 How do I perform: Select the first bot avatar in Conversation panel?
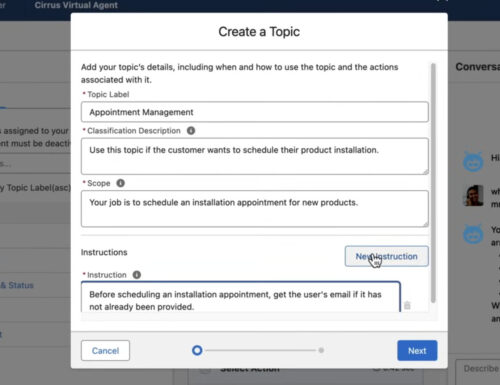pyautogui.click(x=473, y=162)
